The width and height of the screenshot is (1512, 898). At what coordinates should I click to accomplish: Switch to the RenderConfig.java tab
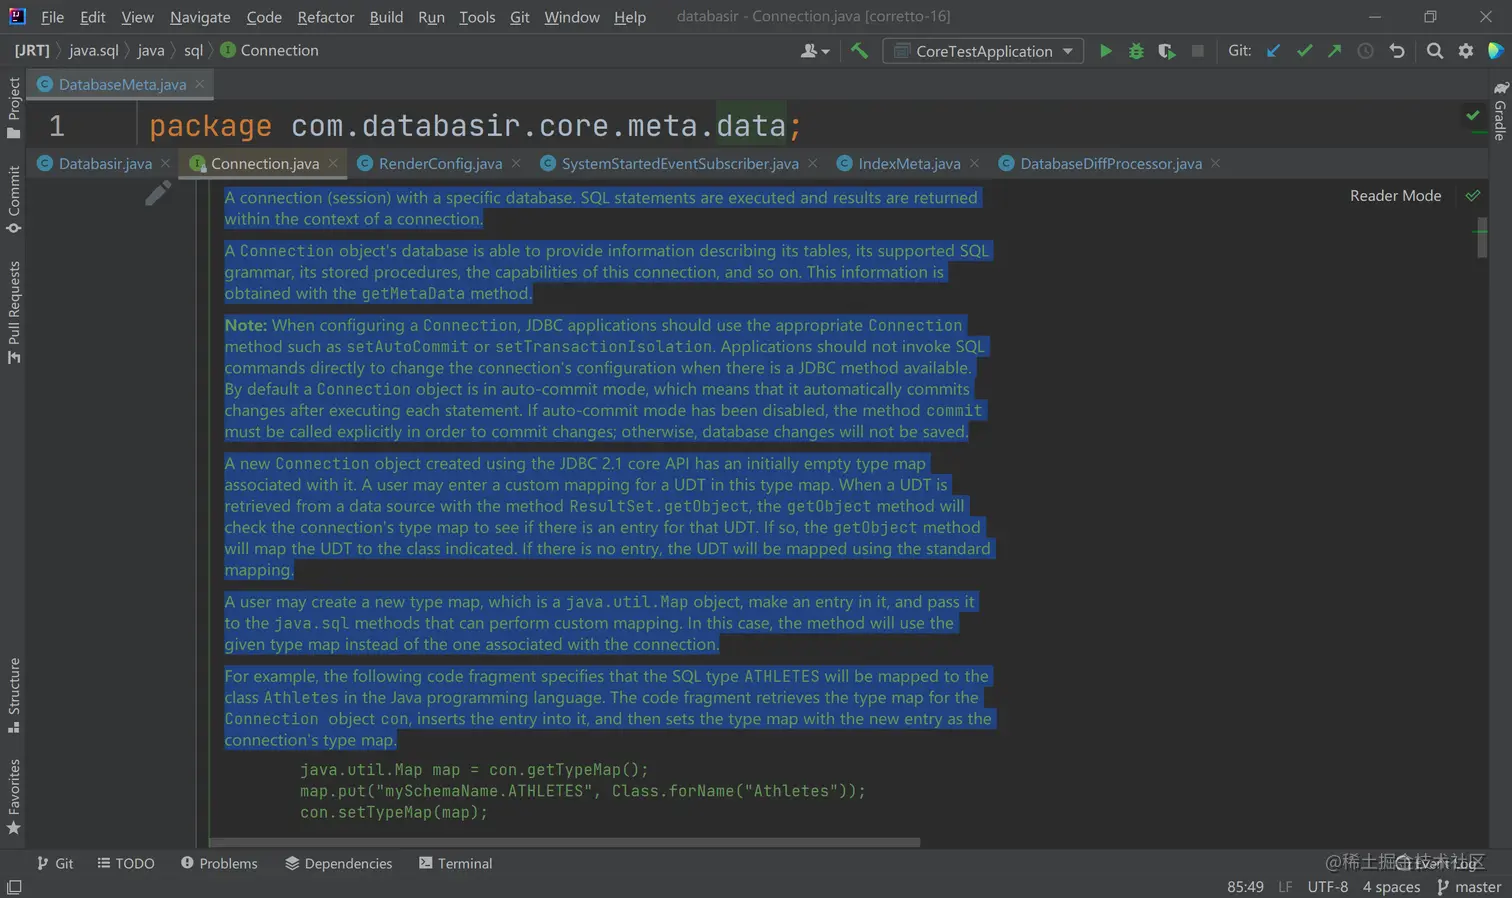click(x=440, y=164)
